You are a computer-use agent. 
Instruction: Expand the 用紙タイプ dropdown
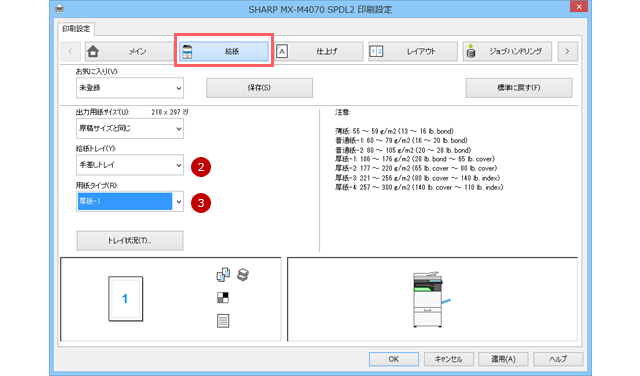tap(130, 201)
